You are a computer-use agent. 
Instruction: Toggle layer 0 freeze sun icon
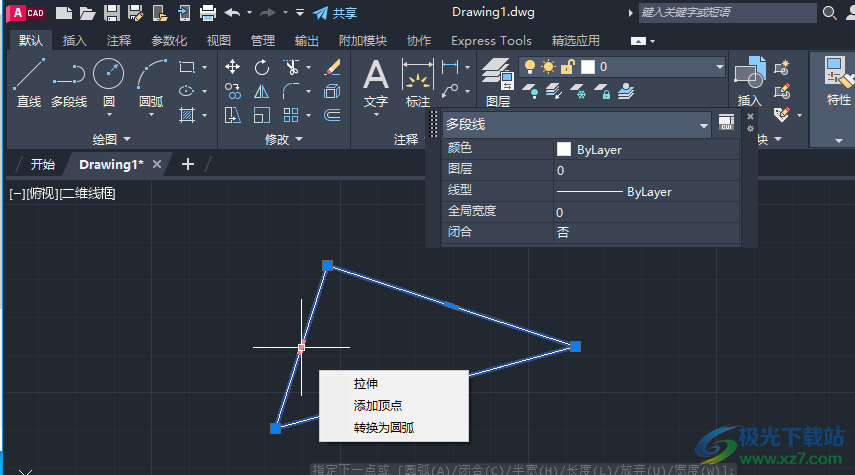pyautogui.click(x=548, y=67)
